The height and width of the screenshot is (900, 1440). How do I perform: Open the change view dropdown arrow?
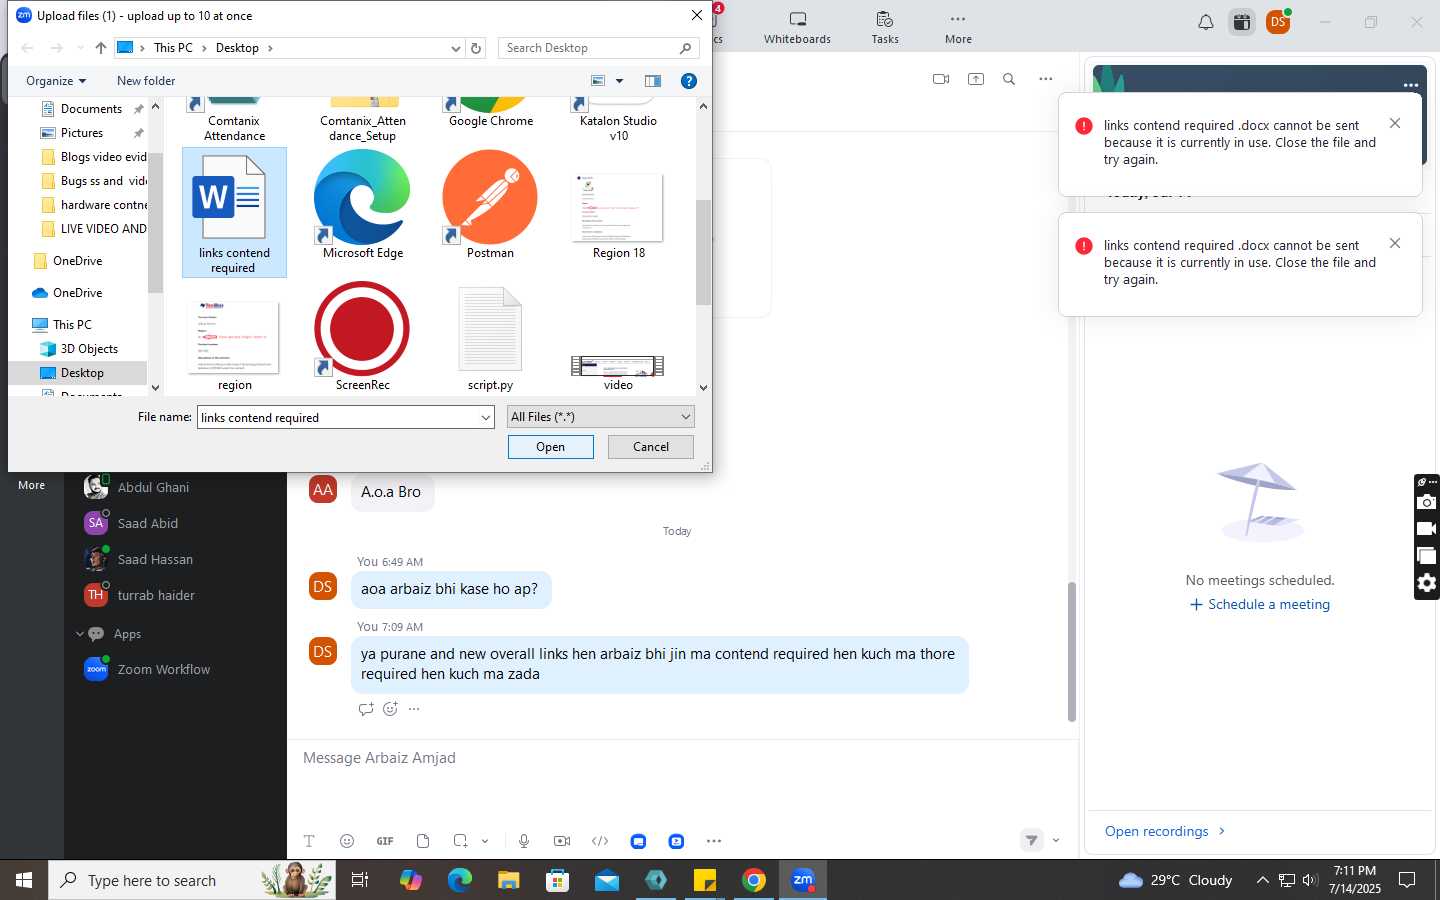pos(619,81)
